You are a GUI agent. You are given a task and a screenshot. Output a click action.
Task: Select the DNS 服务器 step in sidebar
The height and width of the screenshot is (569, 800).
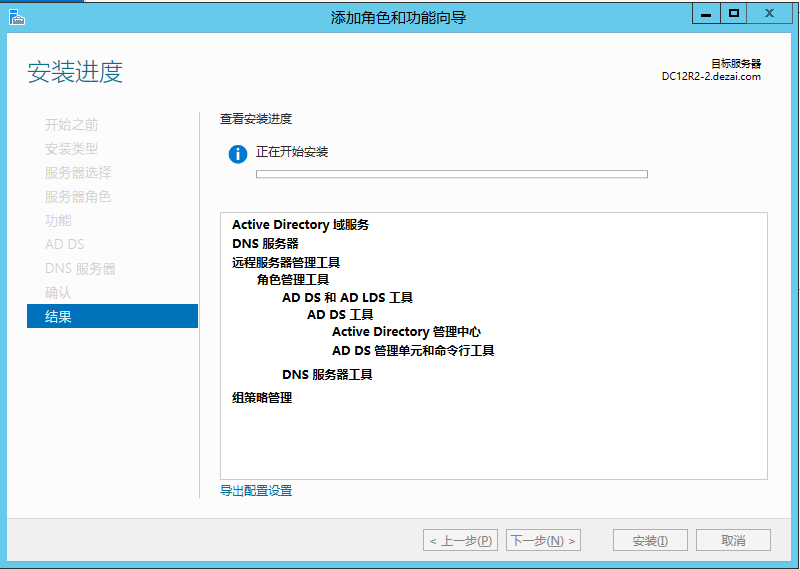[80, 268]
